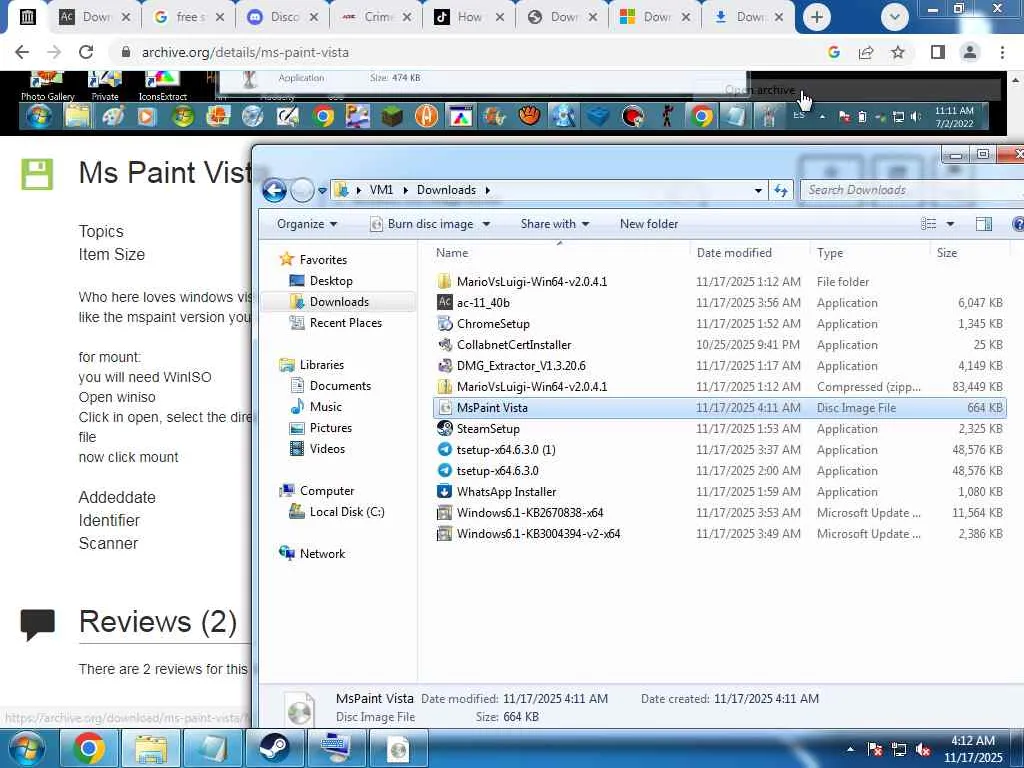Open the Share with menu
Viewport: 1024px width, 768px height.
click(x=554, y=224)
